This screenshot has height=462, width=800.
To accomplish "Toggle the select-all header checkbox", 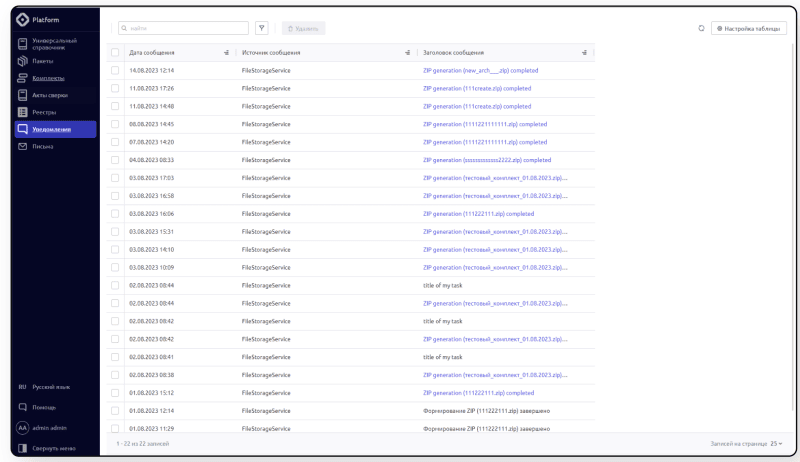I will coord(115,52).
